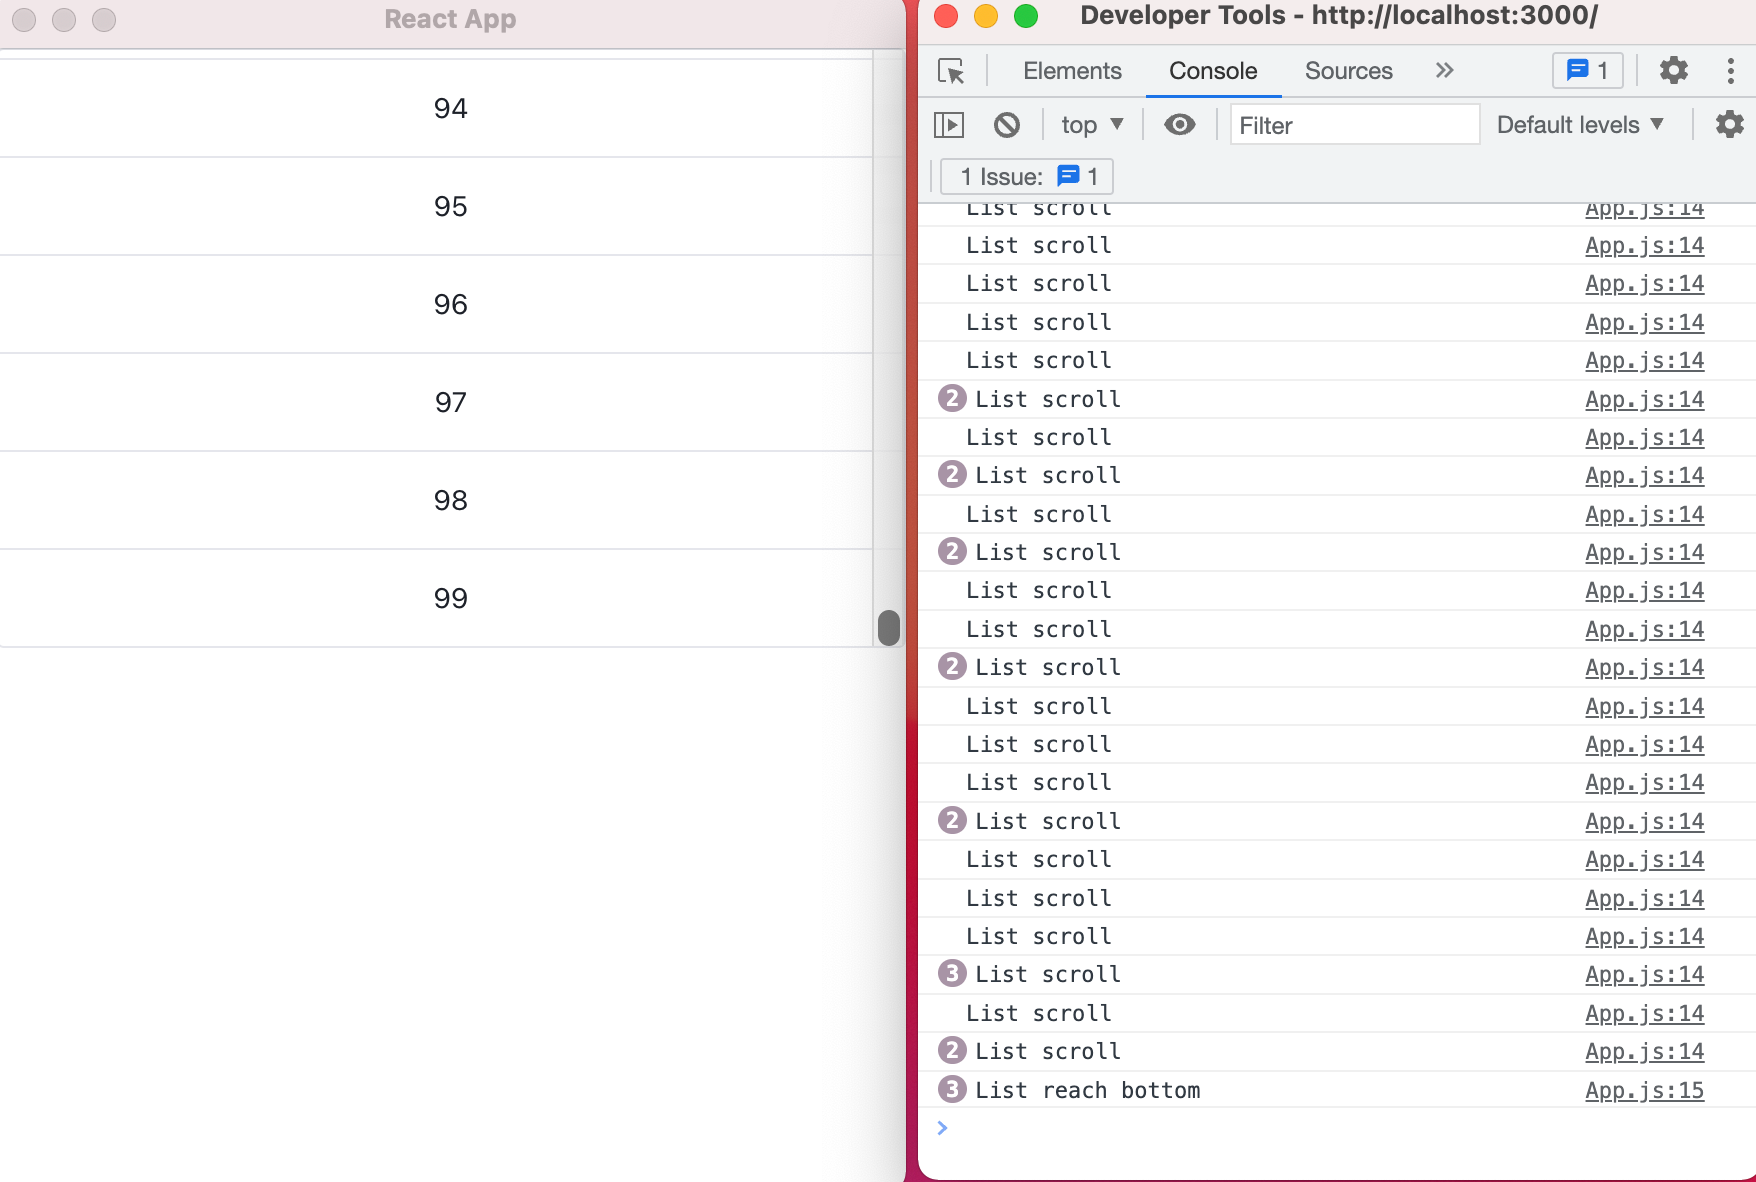
Task: Open console settings gear icon
Action: tap(1729, 124)
